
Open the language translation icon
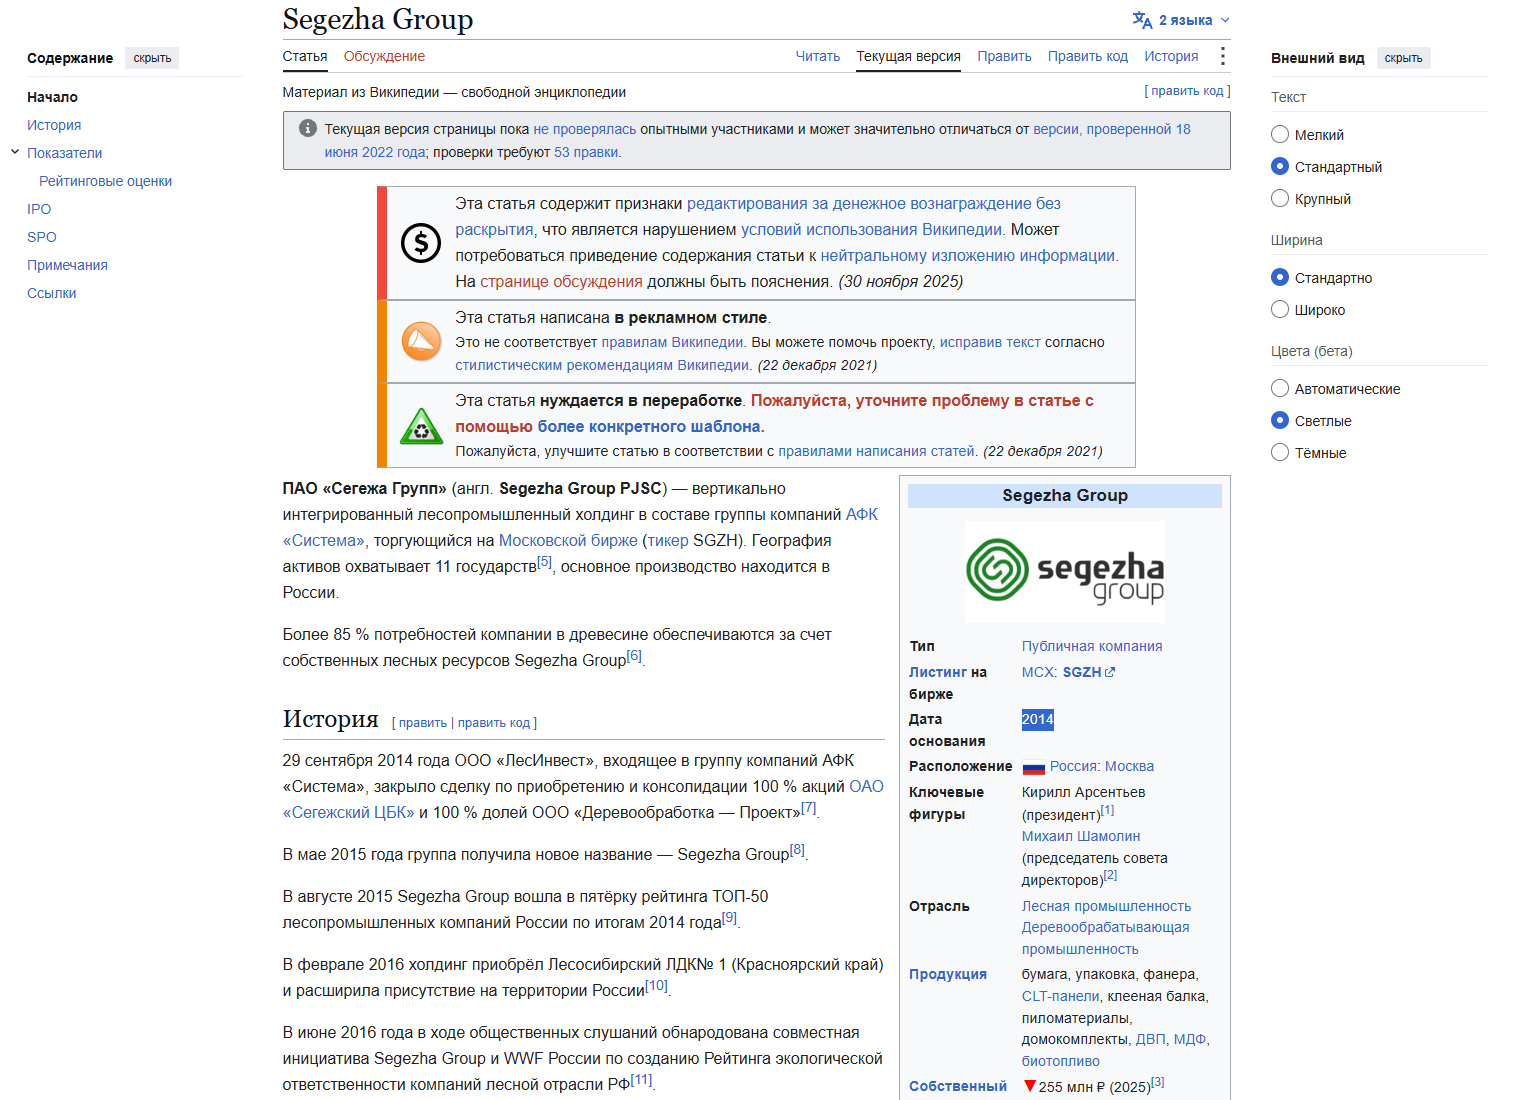[x=1142, y=20]
